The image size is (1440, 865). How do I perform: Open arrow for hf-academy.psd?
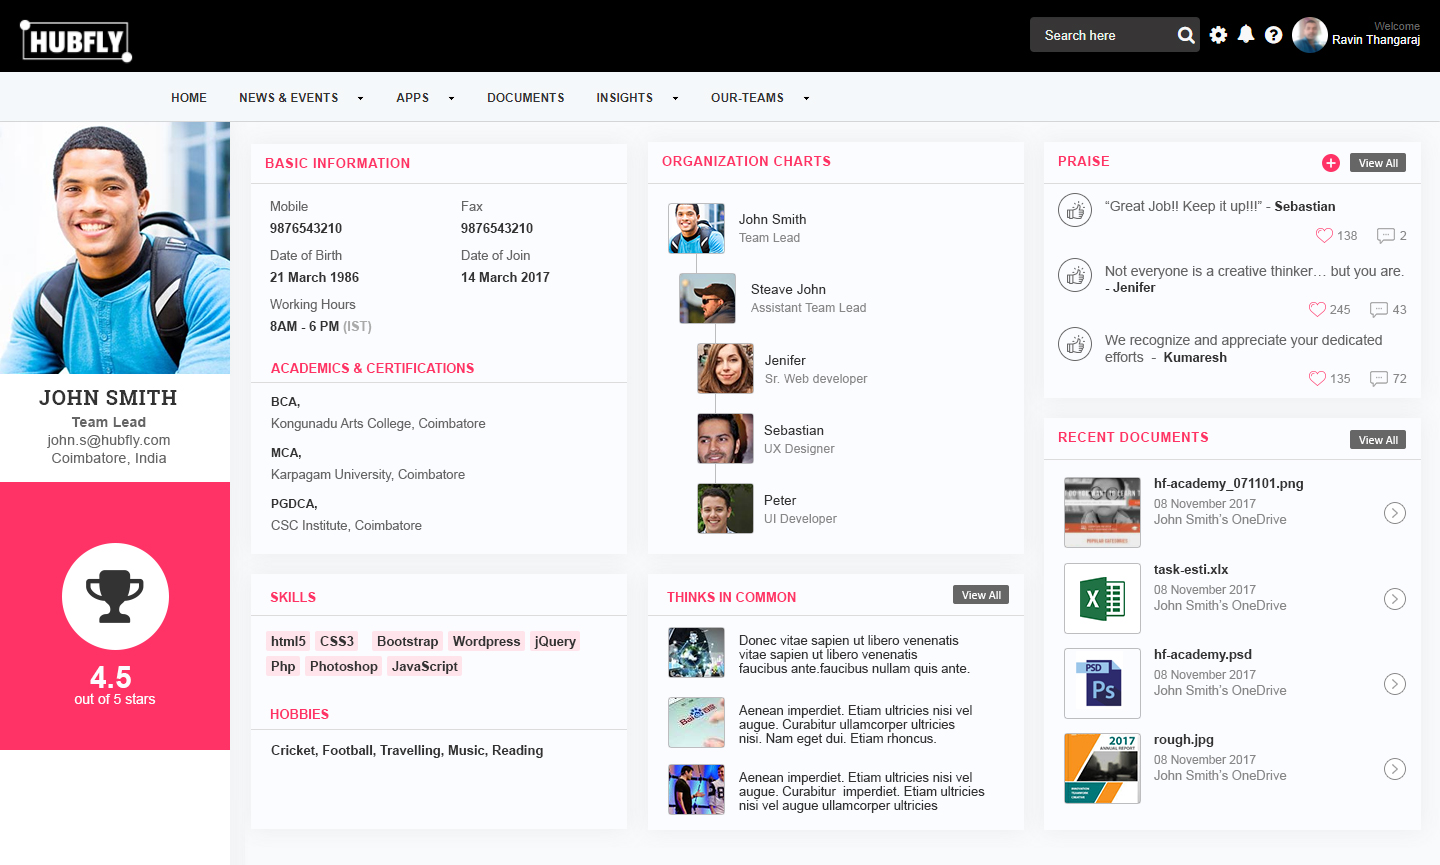(x=1395, y=684)
